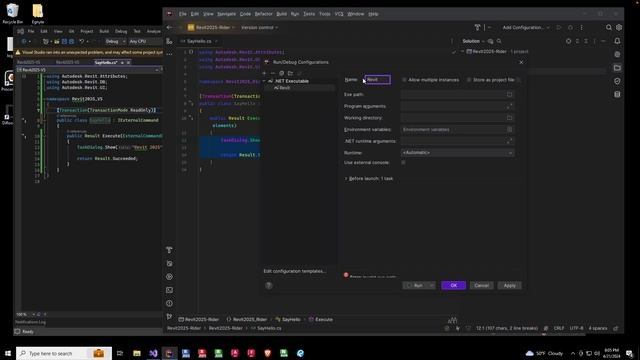Click Apply in Run/Debug Configurations
Image resolution: width=640 pixels, height=360 pixels.
click(509, 285)
